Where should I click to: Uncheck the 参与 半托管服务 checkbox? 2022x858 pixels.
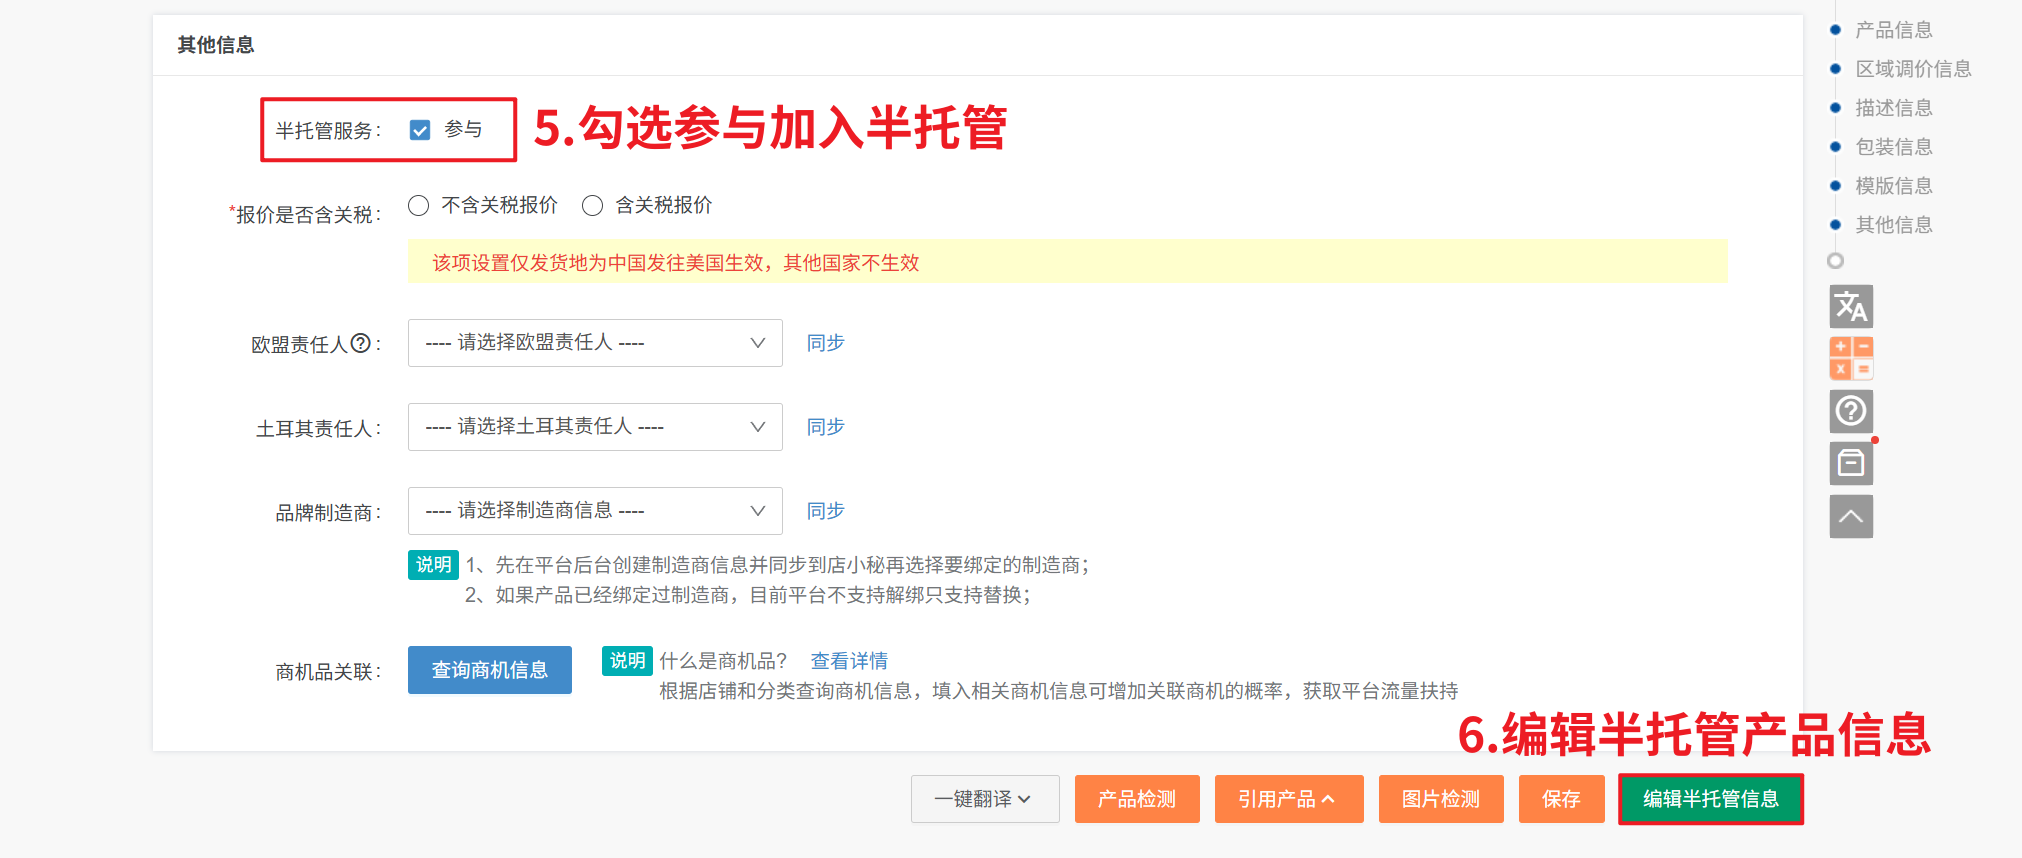click(x=420, y=130)
